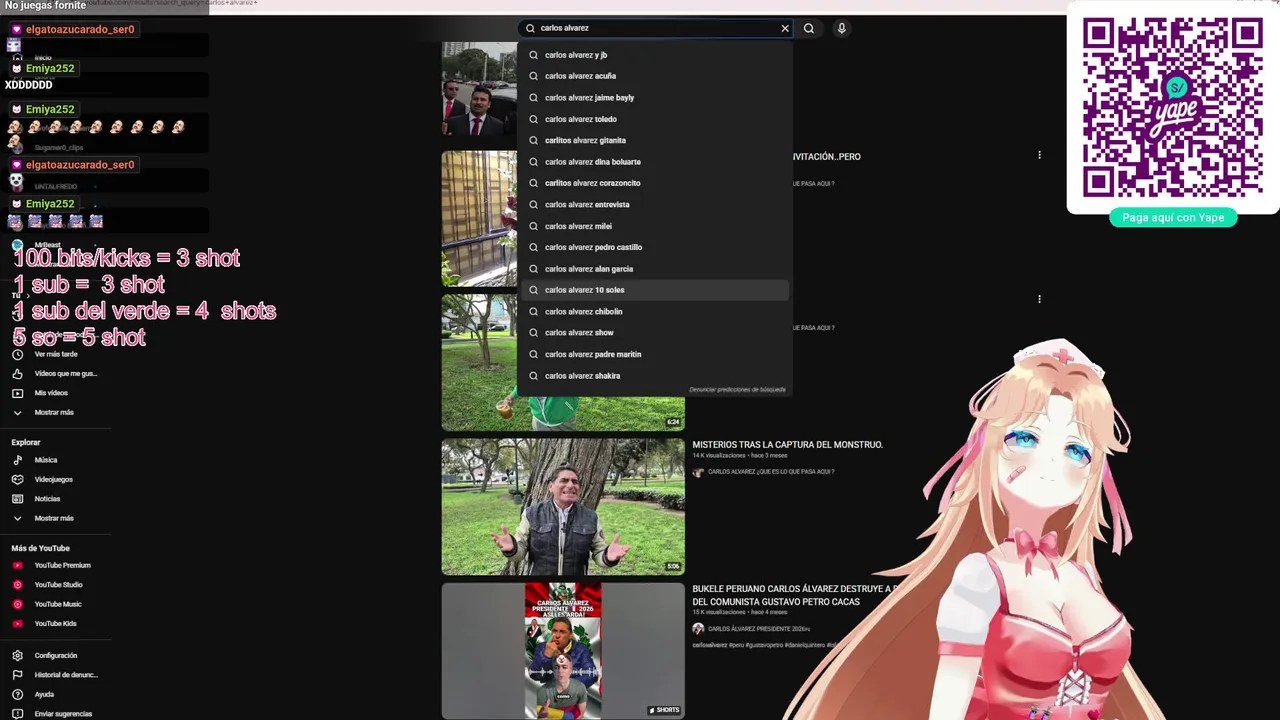Open the three-dot menu of the third result
Image resolution: width=1280 pixels, height=720 pixels.
1039,299
